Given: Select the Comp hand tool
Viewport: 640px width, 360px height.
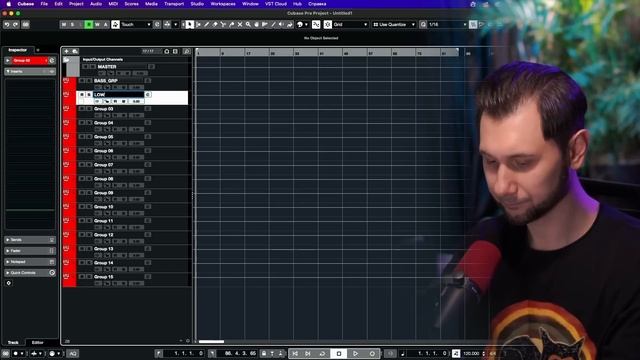Looking at the screenshot, I should tap(256, 24).
